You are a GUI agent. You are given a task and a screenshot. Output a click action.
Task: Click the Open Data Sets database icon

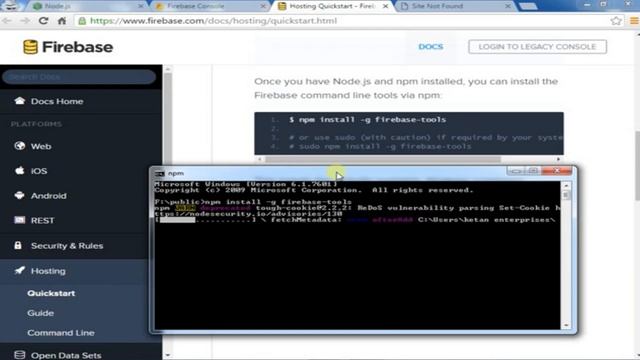pos(19,355)
